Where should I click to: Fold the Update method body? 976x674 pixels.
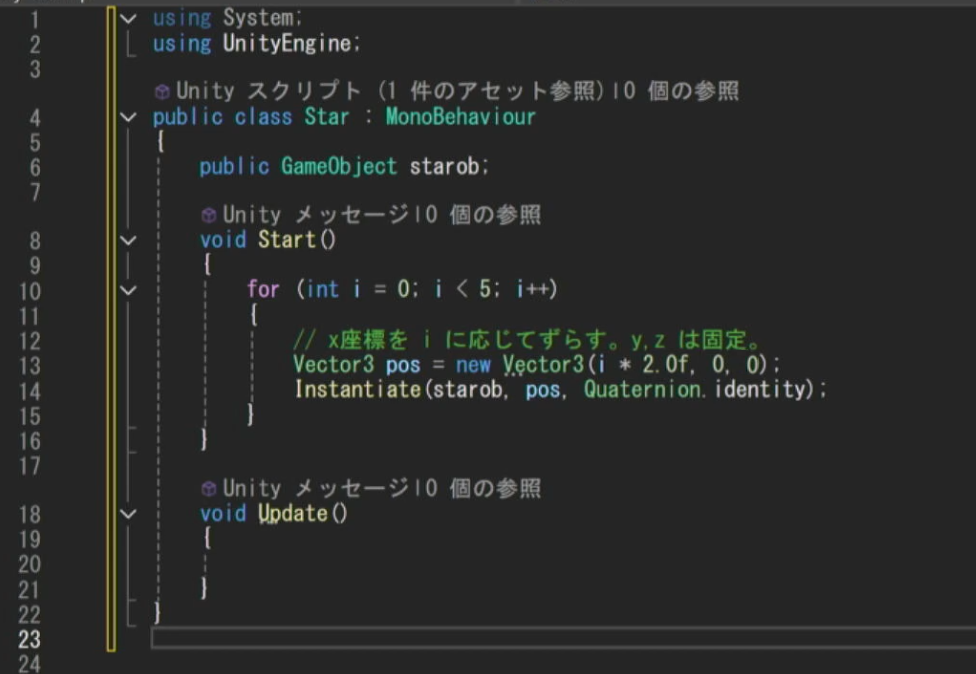pos(127,514)
